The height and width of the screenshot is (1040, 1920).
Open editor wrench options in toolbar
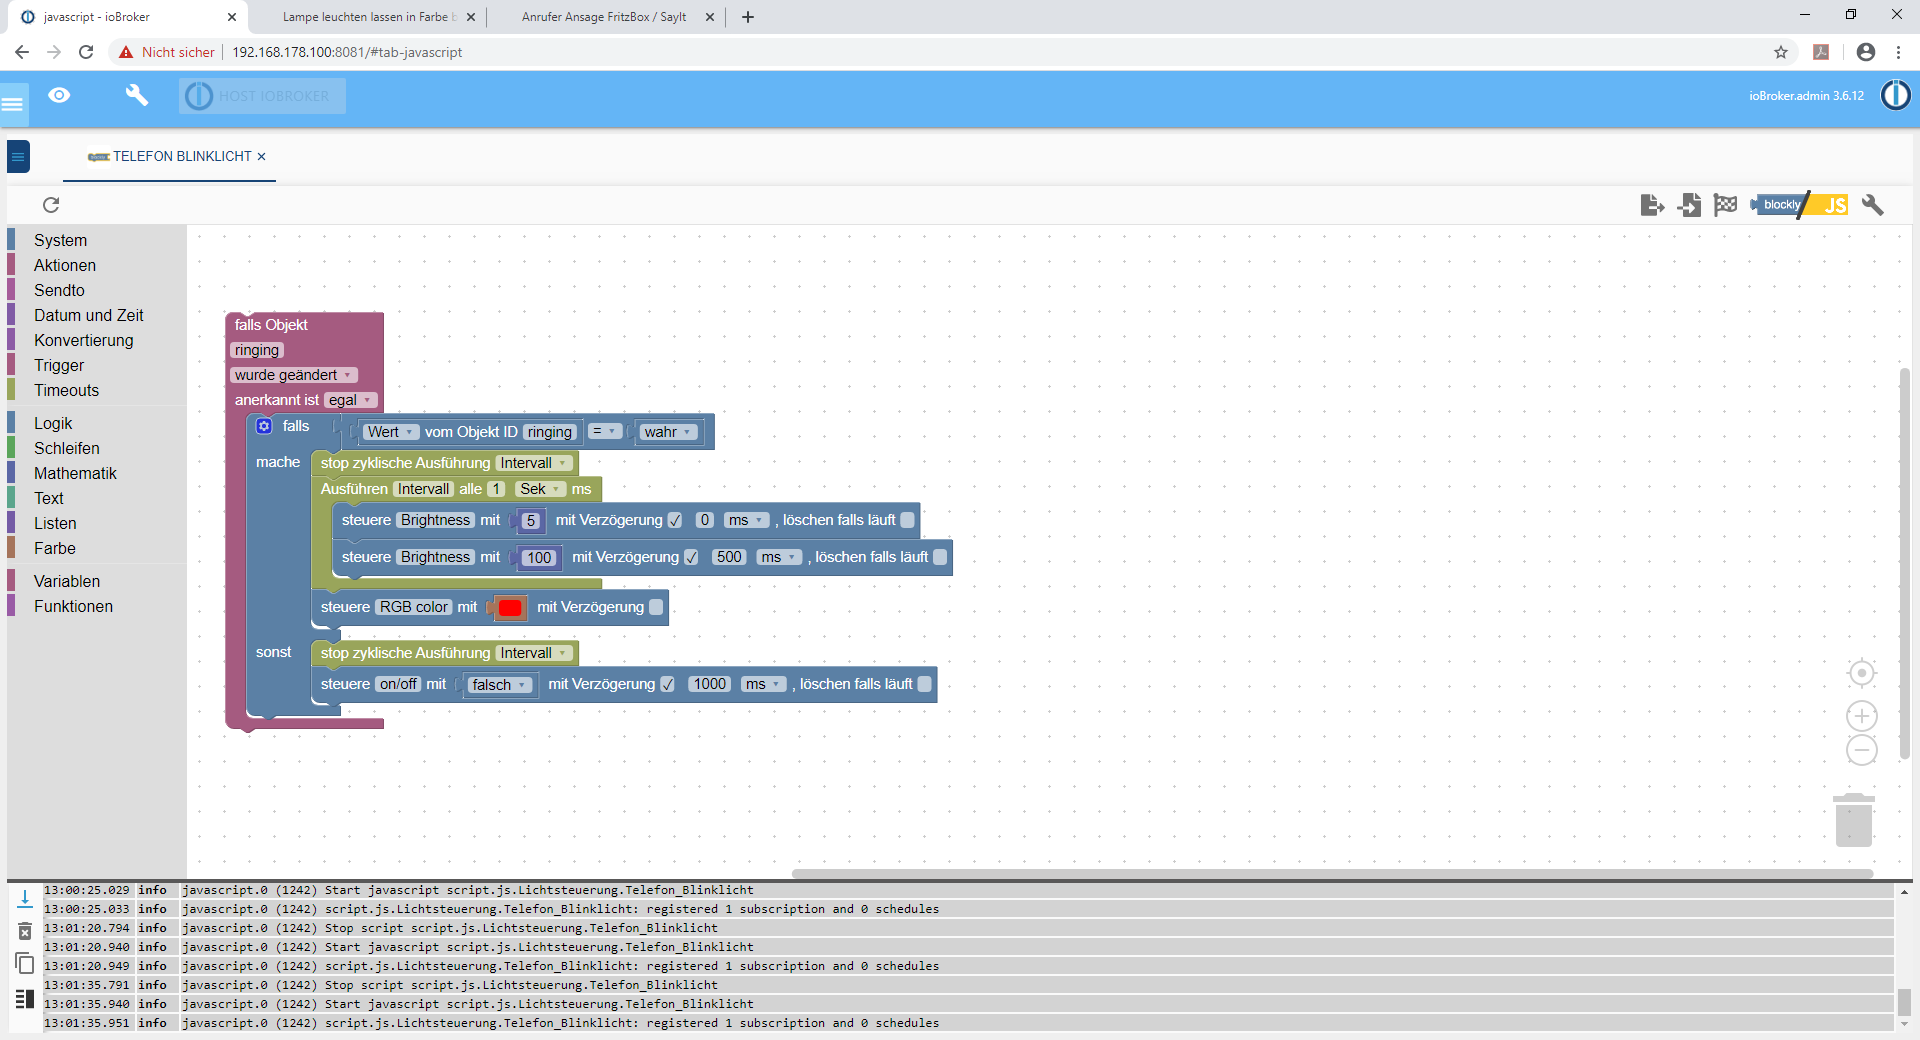[1873, 205]
